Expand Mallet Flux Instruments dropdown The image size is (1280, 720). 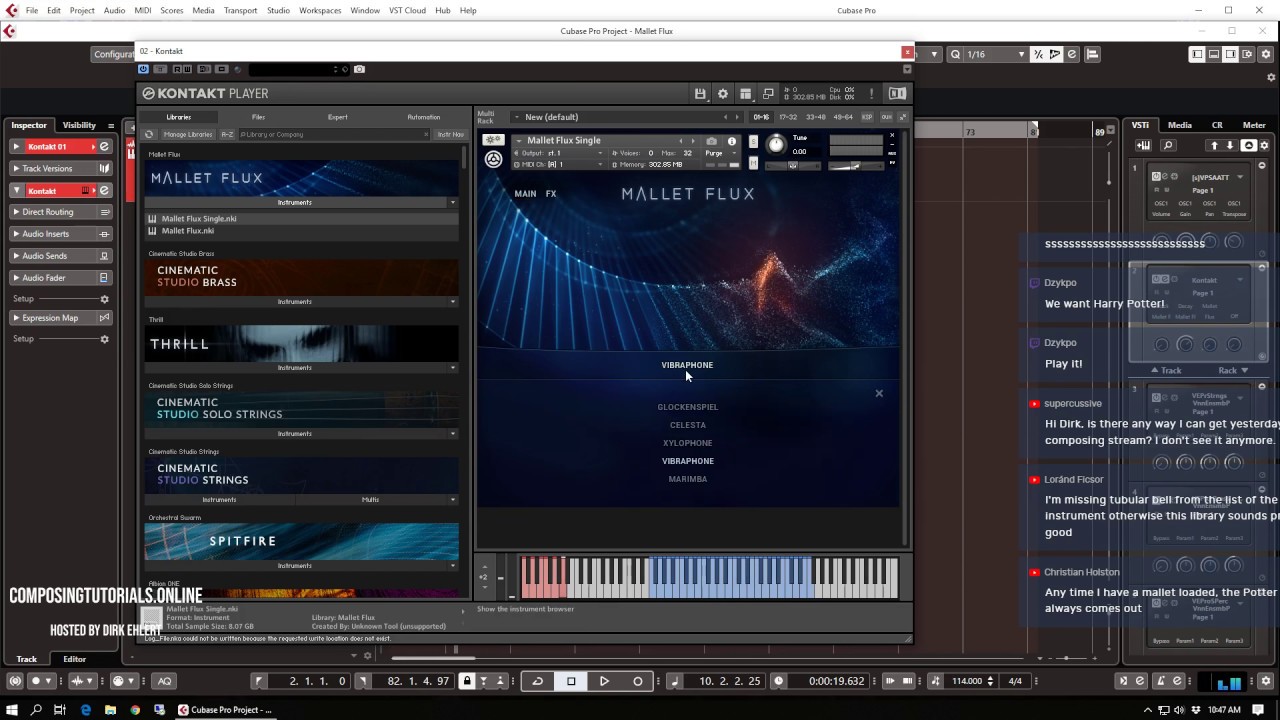click(x=453, y=202)
